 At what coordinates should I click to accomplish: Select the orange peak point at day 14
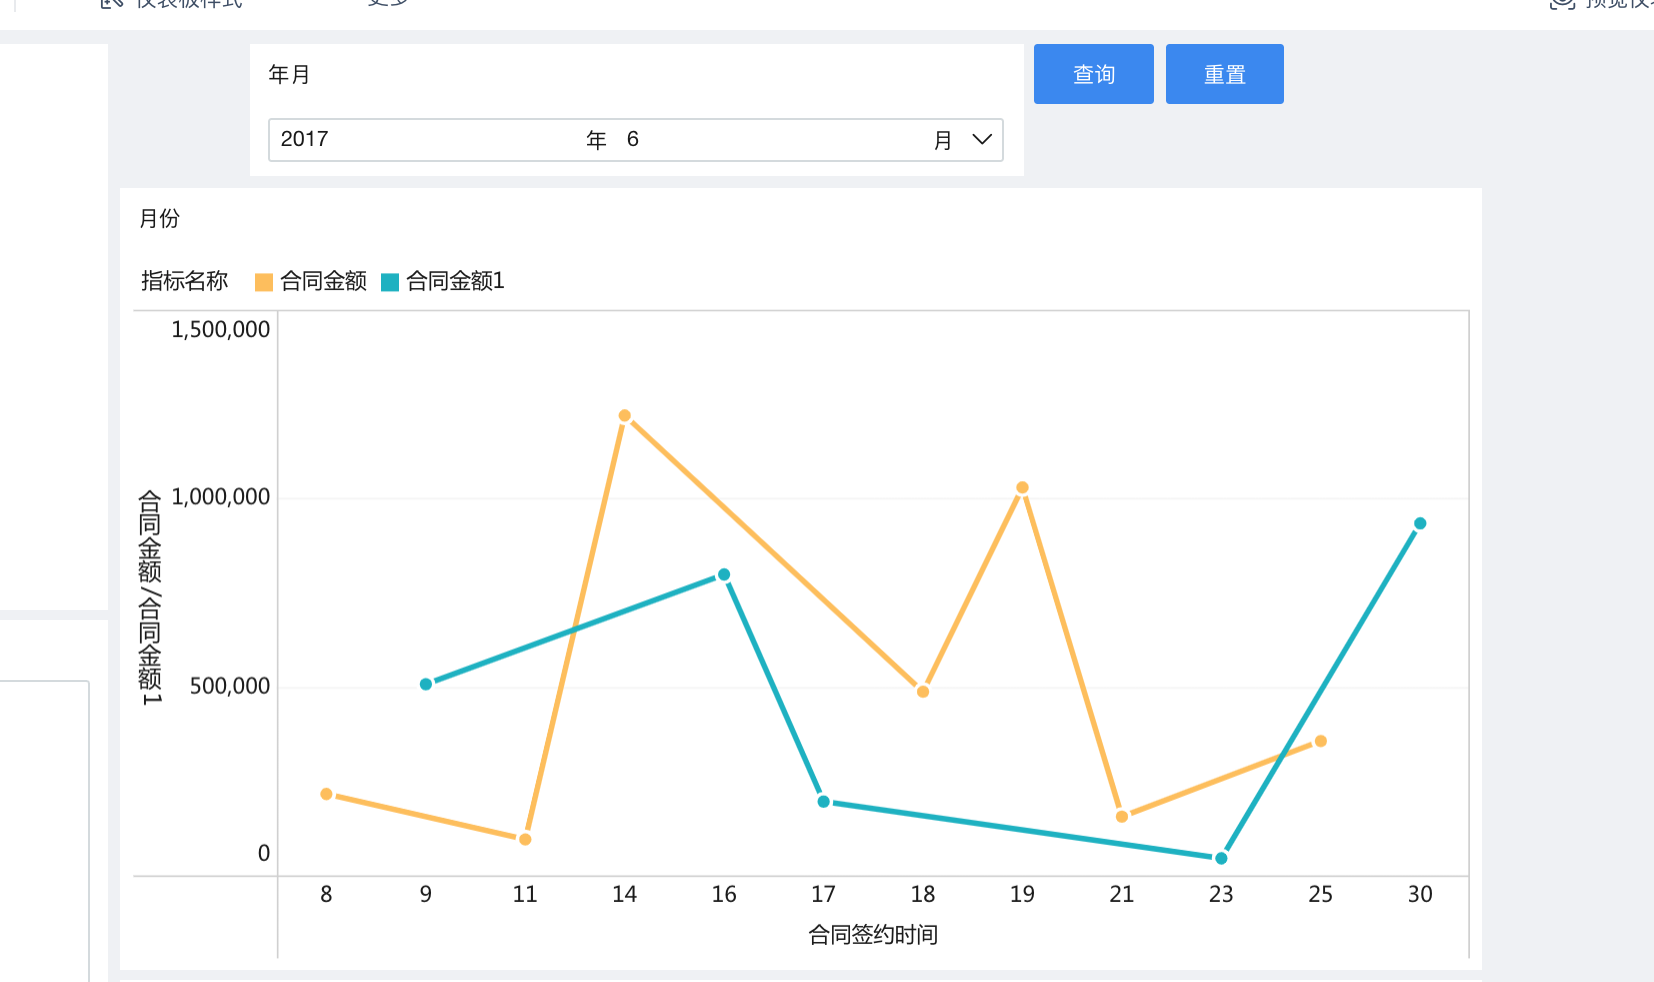pyautogui.click(x=625, y=416)
